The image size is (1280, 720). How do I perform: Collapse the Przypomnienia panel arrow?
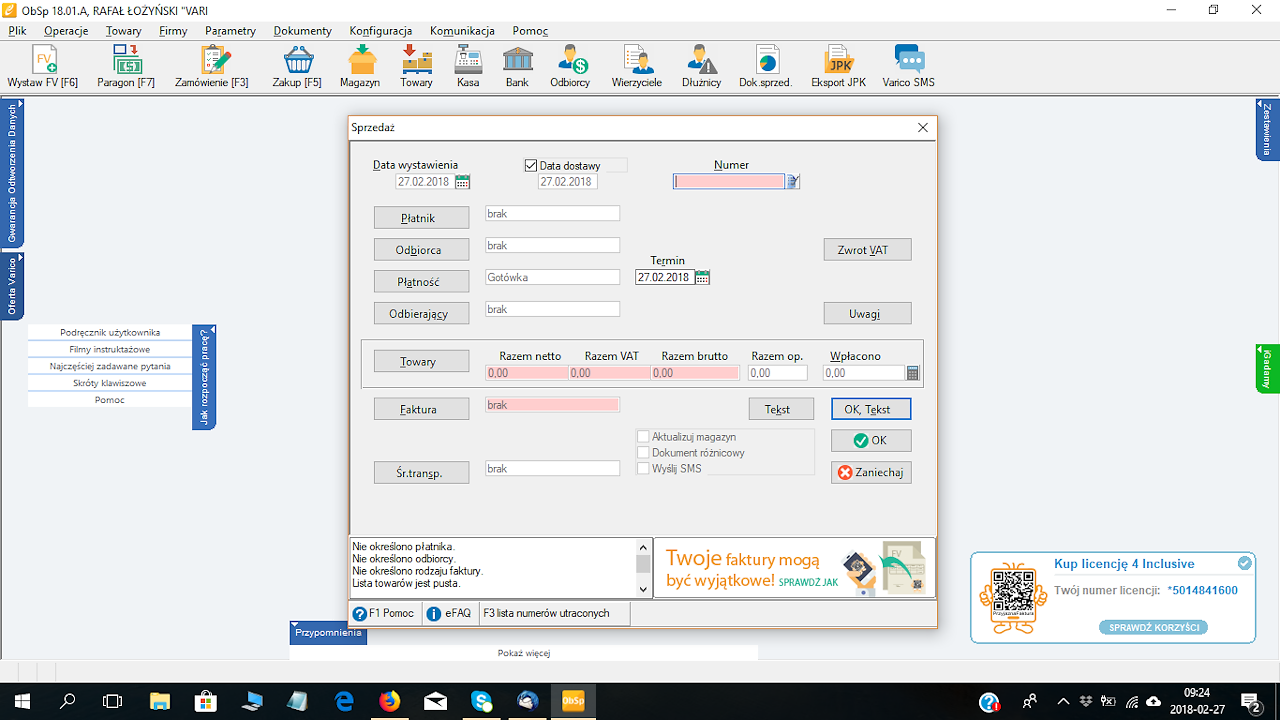coord(295,625)
